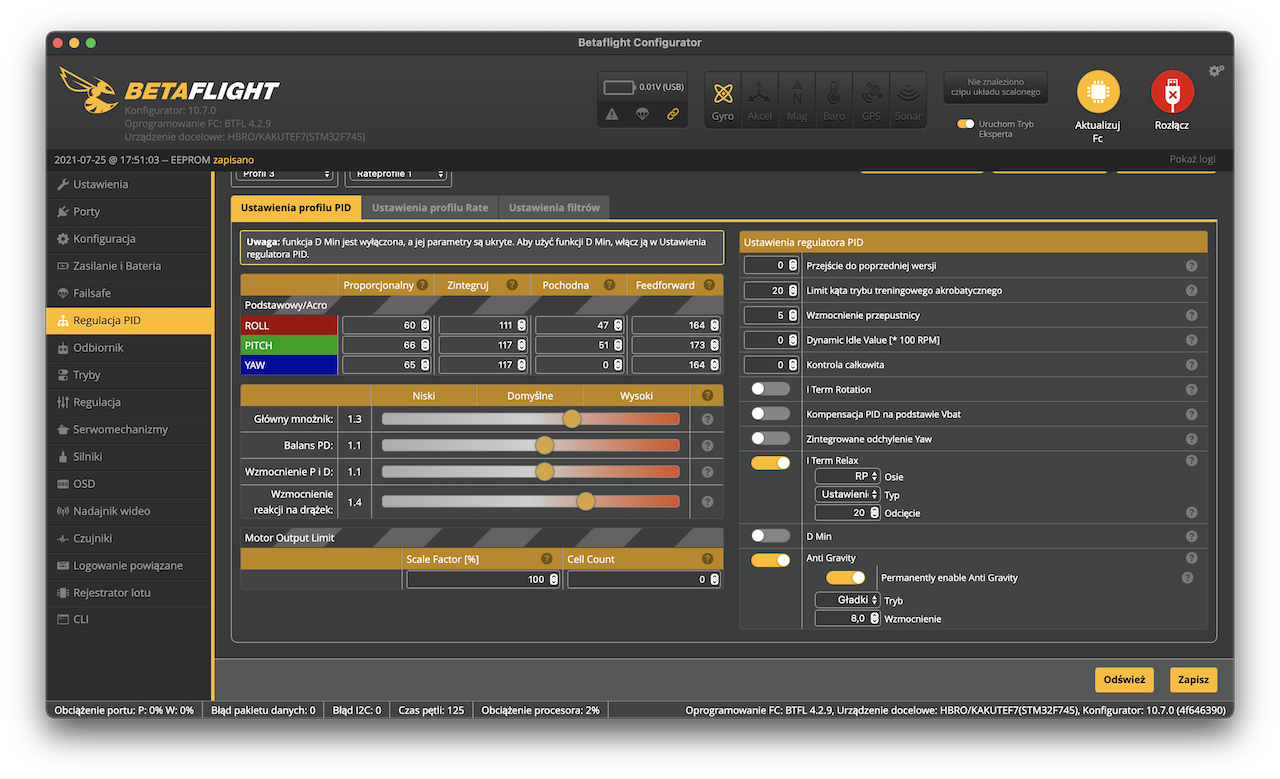
Task: Open settings gear in top corner
Action: click(1216, 71)
